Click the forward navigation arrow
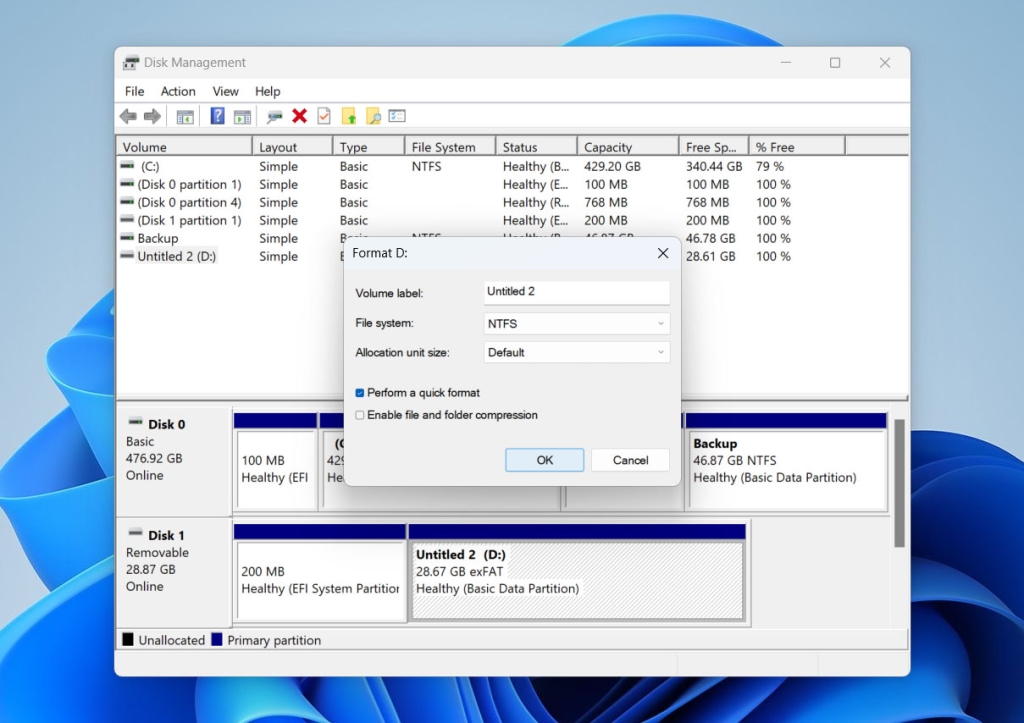Image resolution: width=1024 pixels, height=723 pixels. point(149,115)
